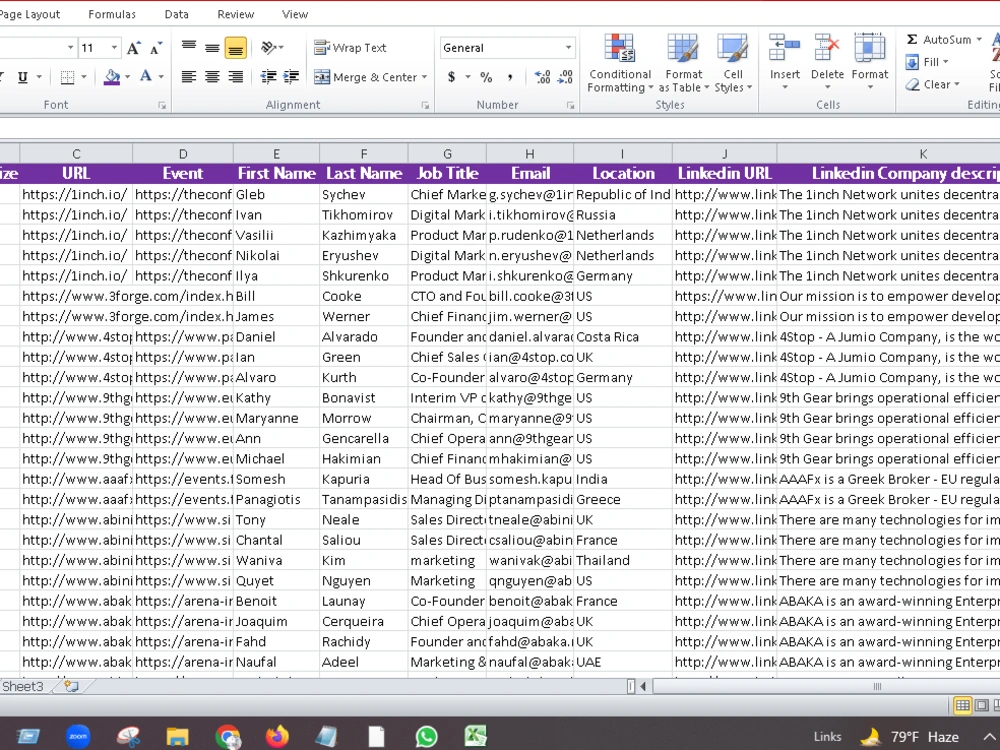The height and width of the screenshot is (750, 1000).
Task: Toggle Wrap Text
Action: pyautogui.click(x=350, y=48)
